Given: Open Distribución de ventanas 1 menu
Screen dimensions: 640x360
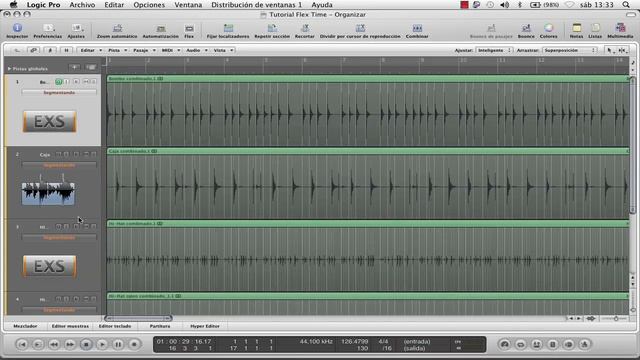Looking at the screenshot, I should tap(256, 5).
